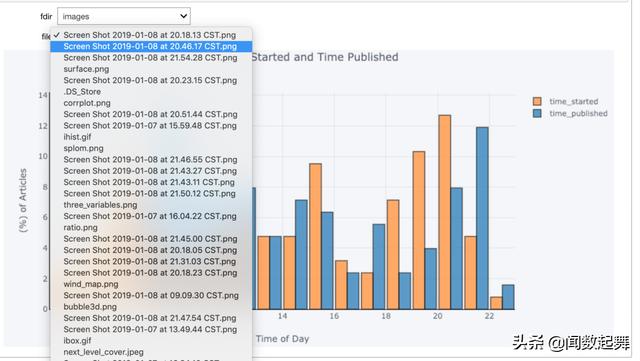Click the x-axis tick label 16
Viewport: 640px width, 361px height.
334,316
